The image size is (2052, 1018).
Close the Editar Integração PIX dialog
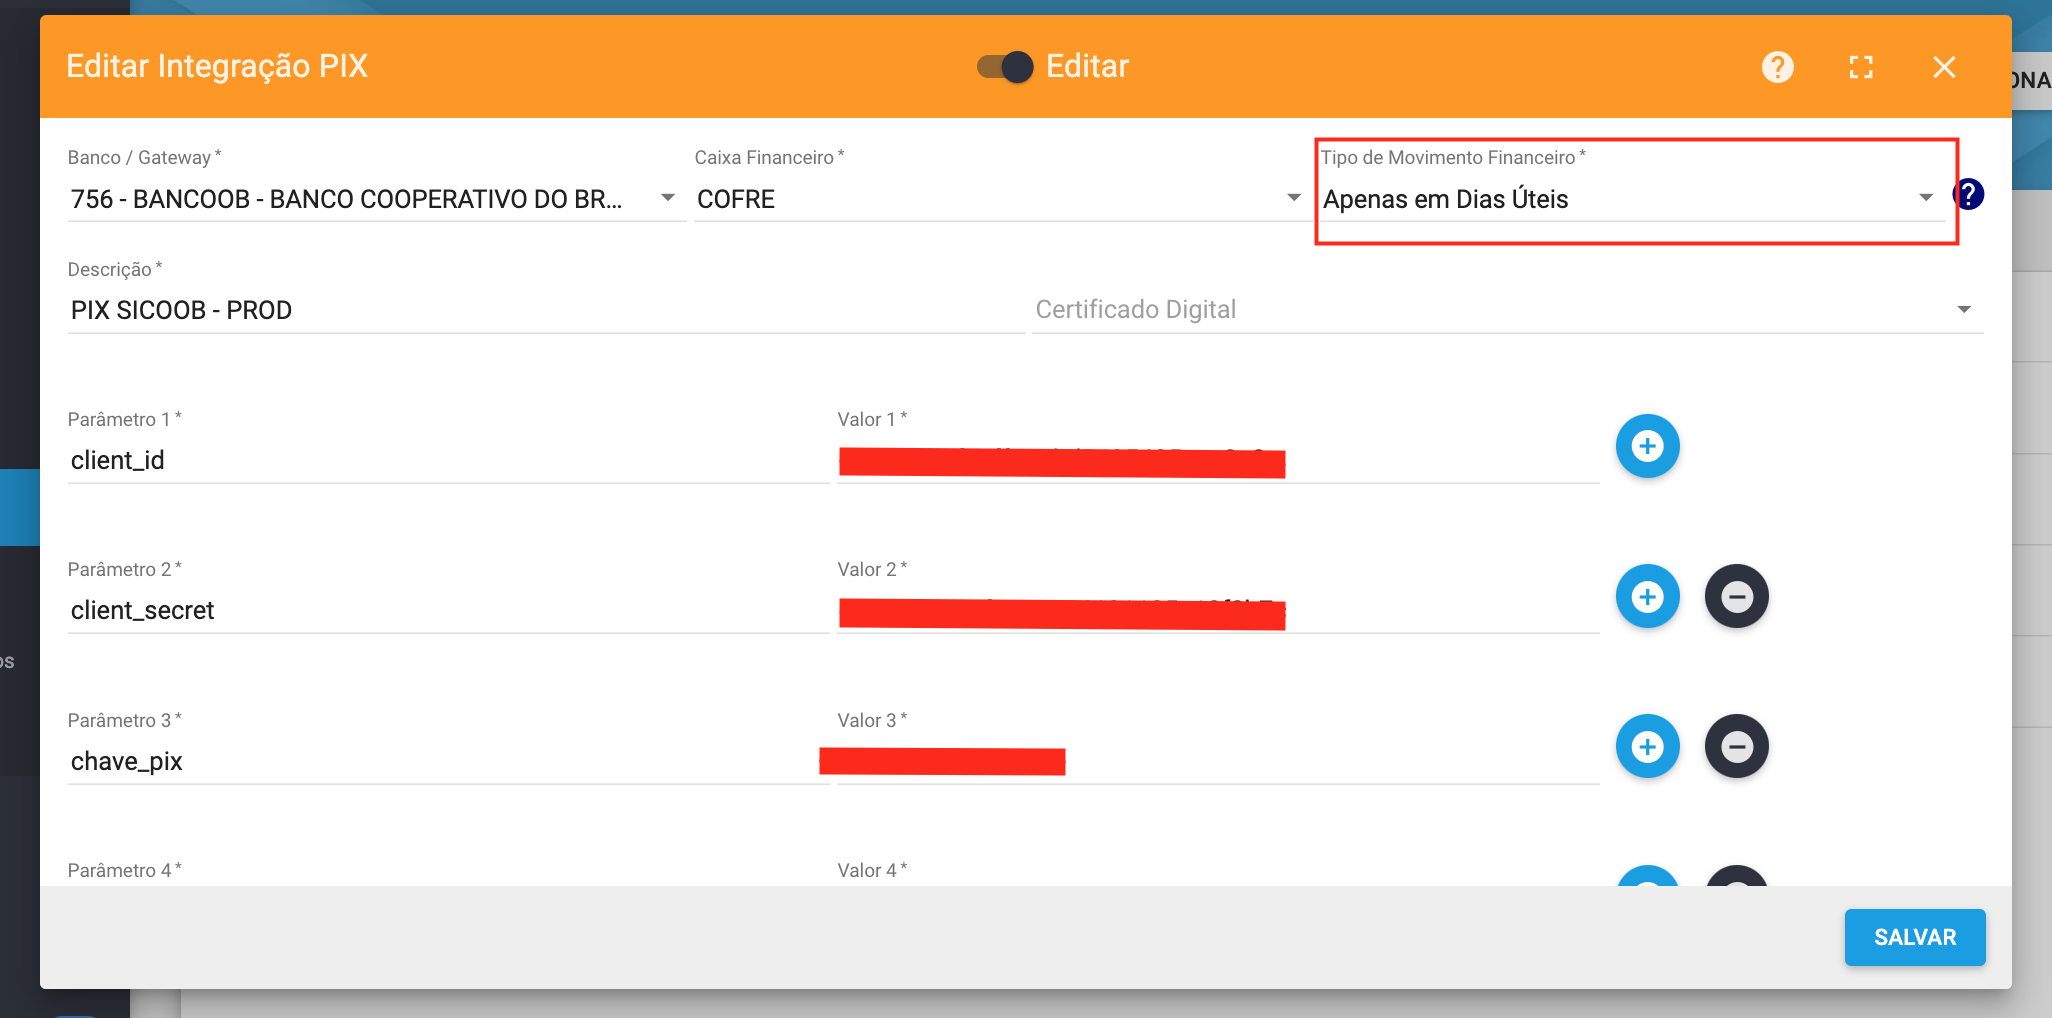pyautogui.click(x=1944, y=67)
